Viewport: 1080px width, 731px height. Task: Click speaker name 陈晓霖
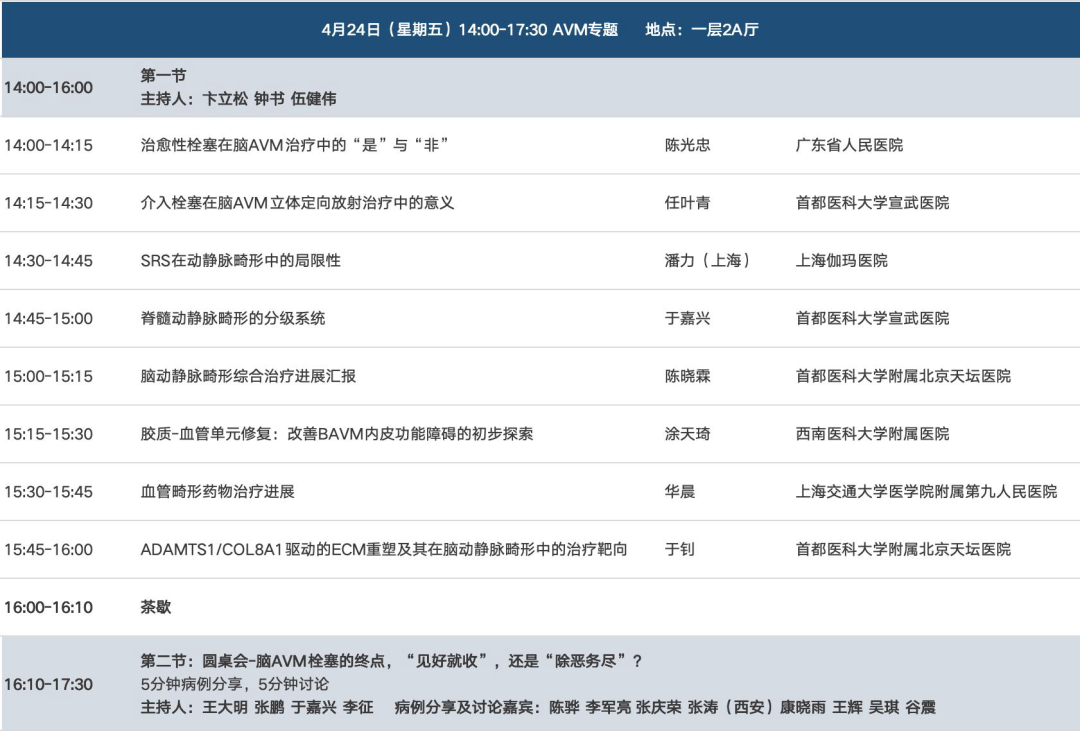click(688, 377)
